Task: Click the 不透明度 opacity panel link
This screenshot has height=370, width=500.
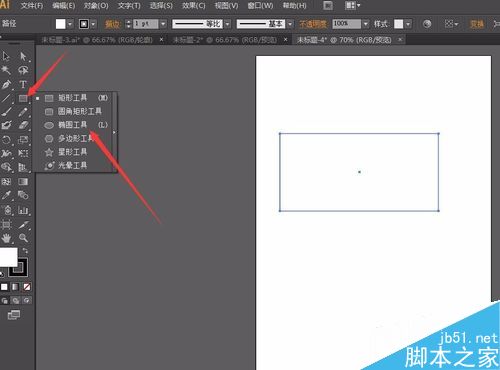Action: (313, 24)
